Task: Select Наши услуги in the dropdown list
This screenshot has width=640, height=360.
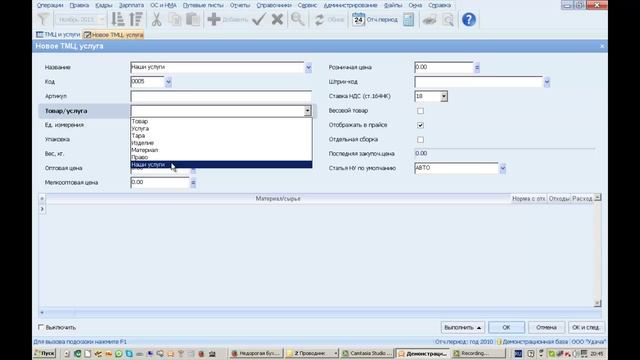Action: (221, 164)
